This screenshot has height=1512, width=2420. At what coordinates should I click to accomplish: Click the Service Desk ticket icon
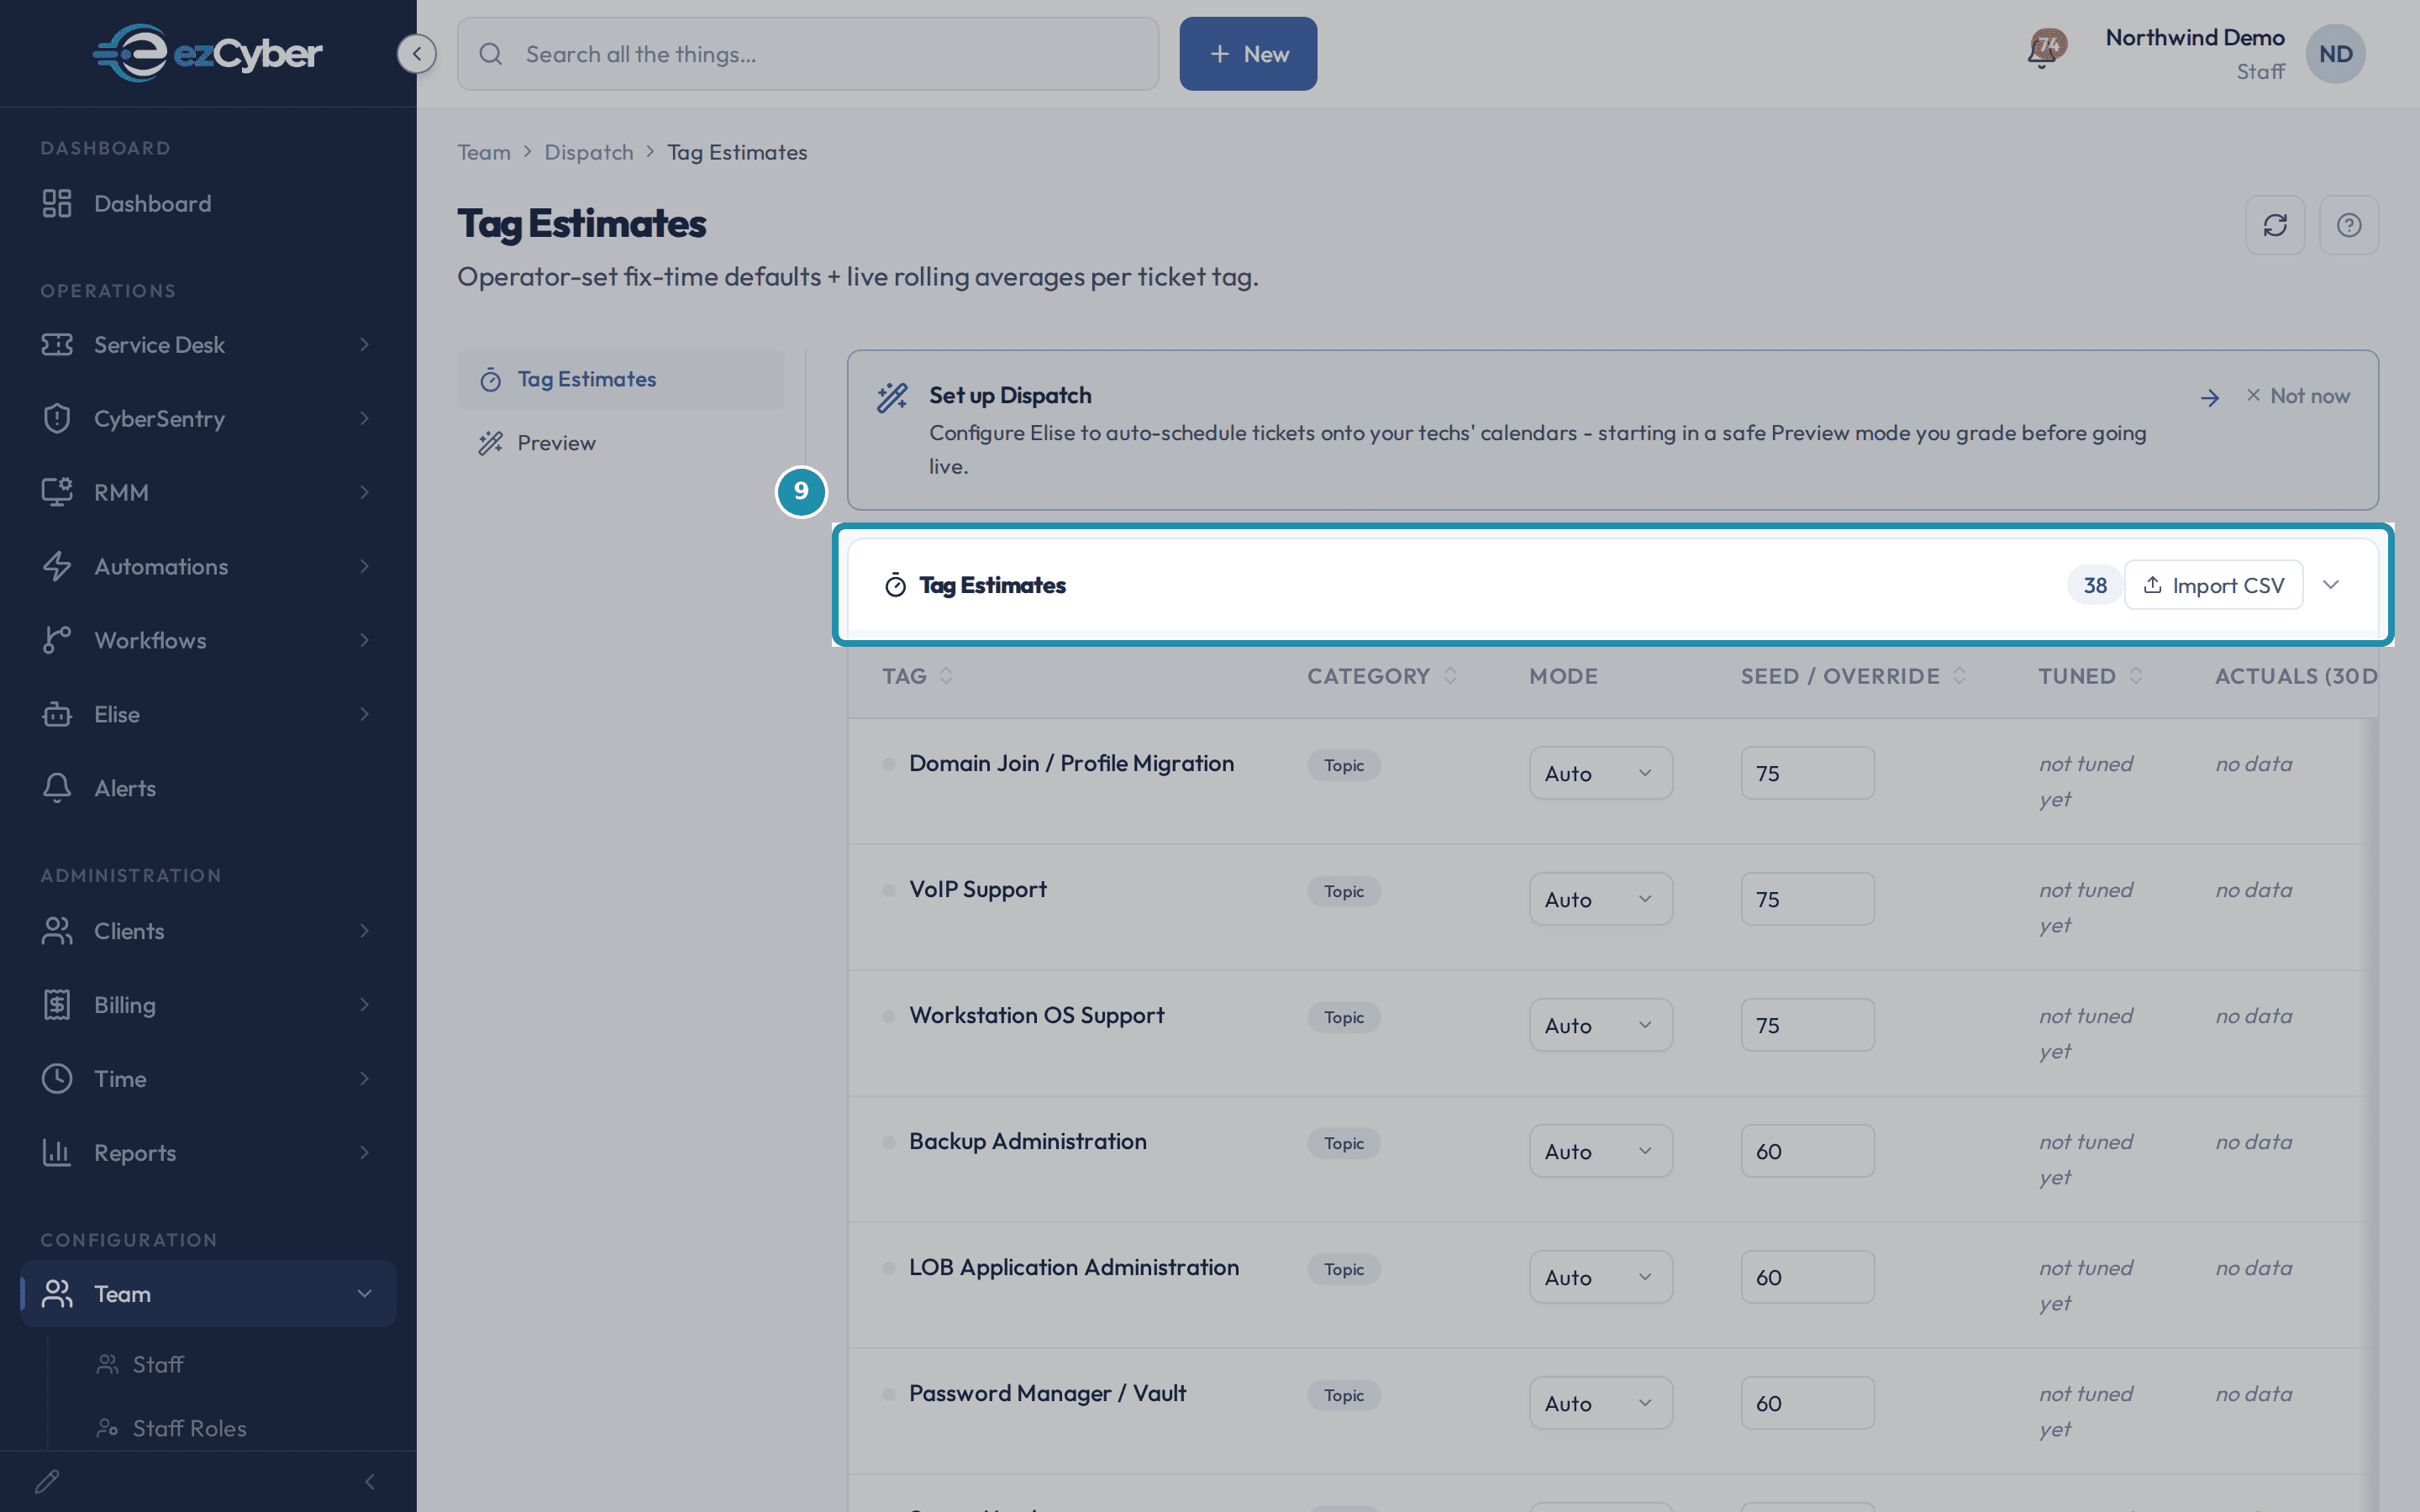[57, 344]
